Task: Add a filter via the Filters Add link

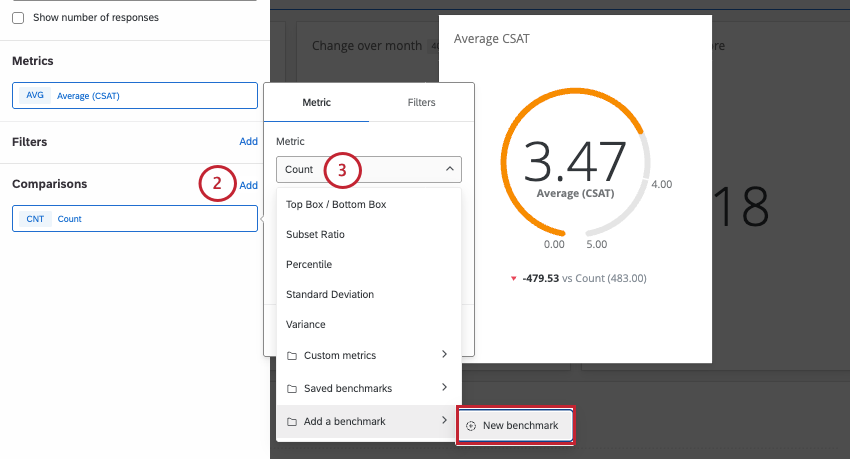Action: 249,141
